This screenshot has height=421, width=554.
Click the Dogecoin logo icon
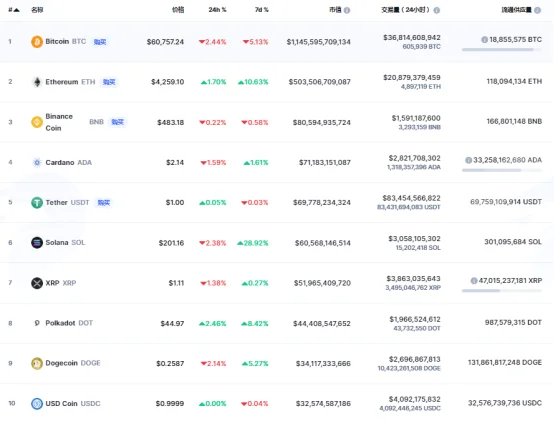37,363
